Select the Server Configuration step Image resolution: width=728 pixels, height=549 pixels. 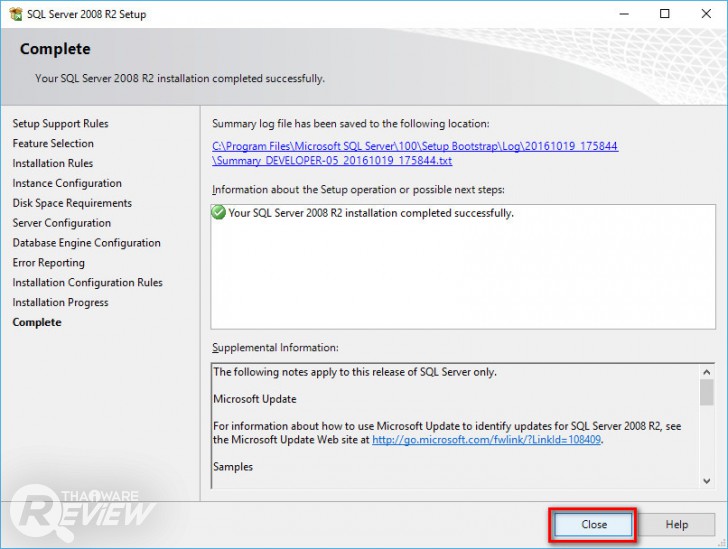[62, 223]
